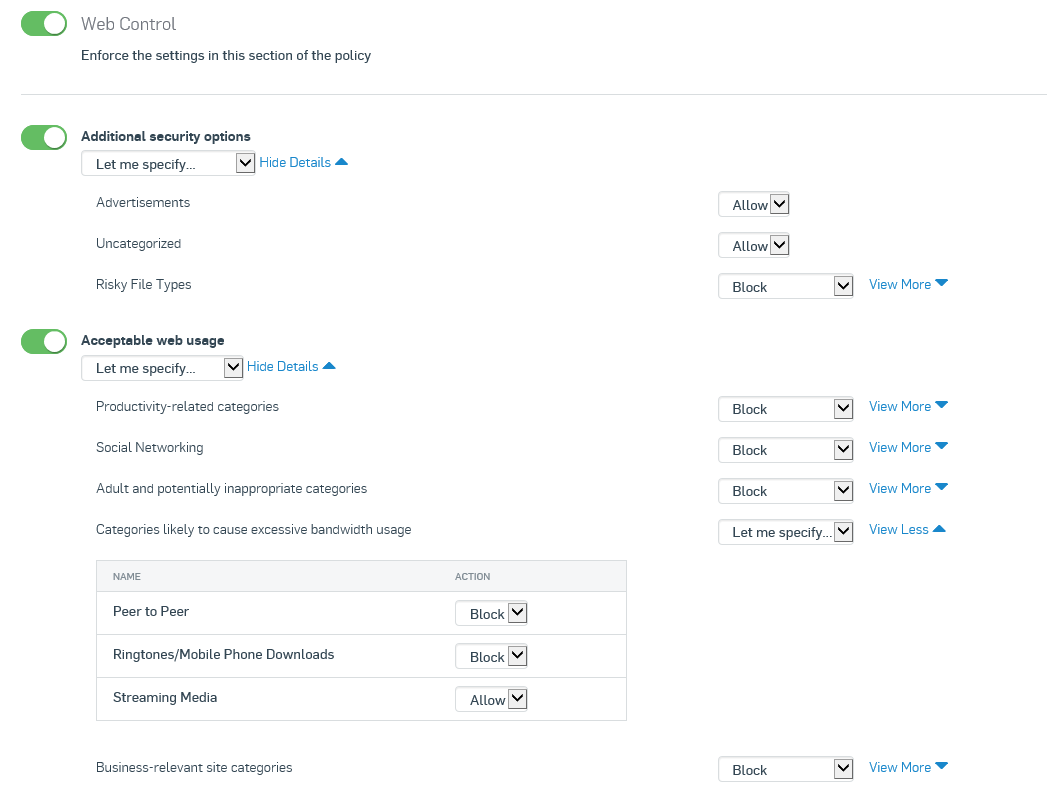Change the Peer to Peer action dropdown
This screenshot has width=1047, height=799.
point(491,613)
